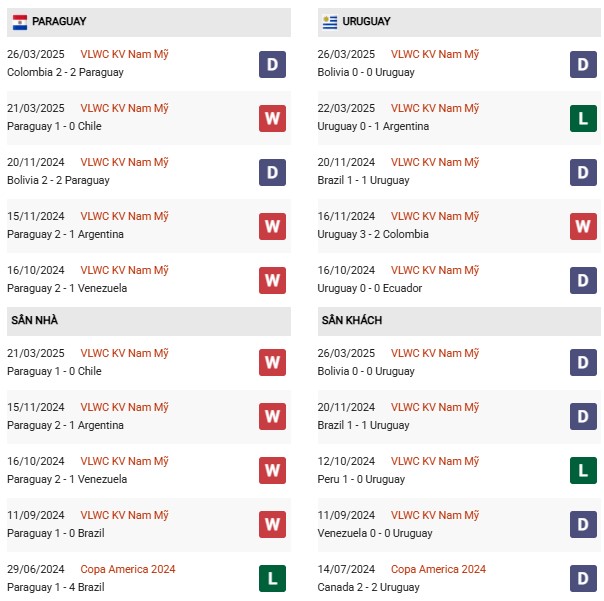Click L badge for Paraguay 1 - 4 Brazil
This screenshot has width=604, height=601.
coord(272,578)
